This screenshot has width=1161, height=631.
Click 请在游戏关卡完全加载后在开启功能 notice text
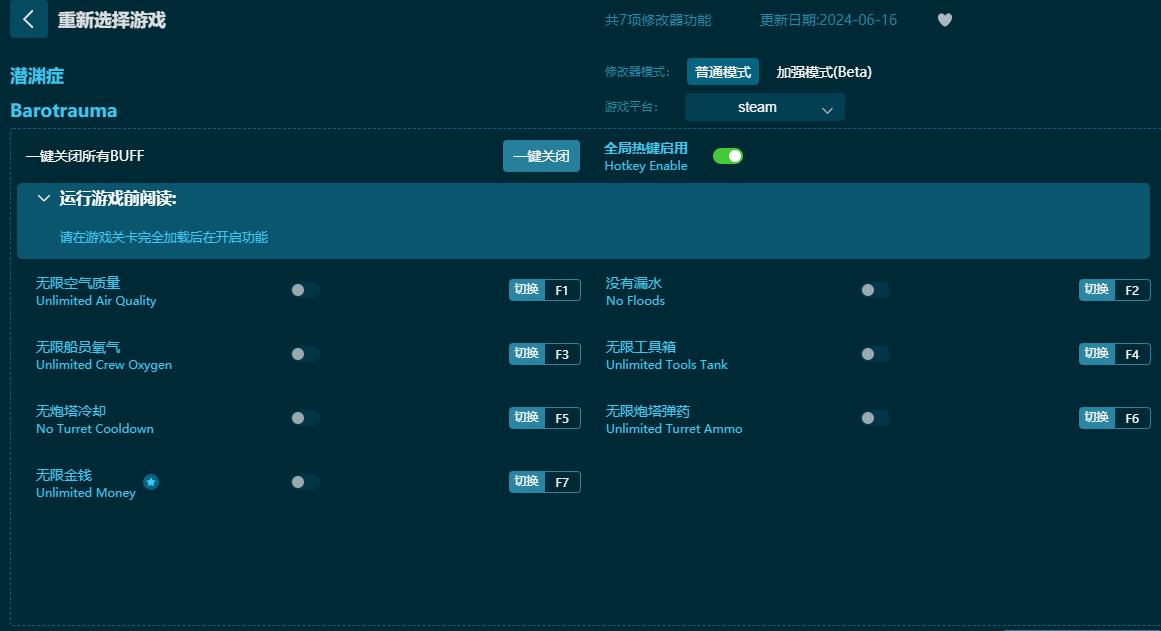[164, 237]
